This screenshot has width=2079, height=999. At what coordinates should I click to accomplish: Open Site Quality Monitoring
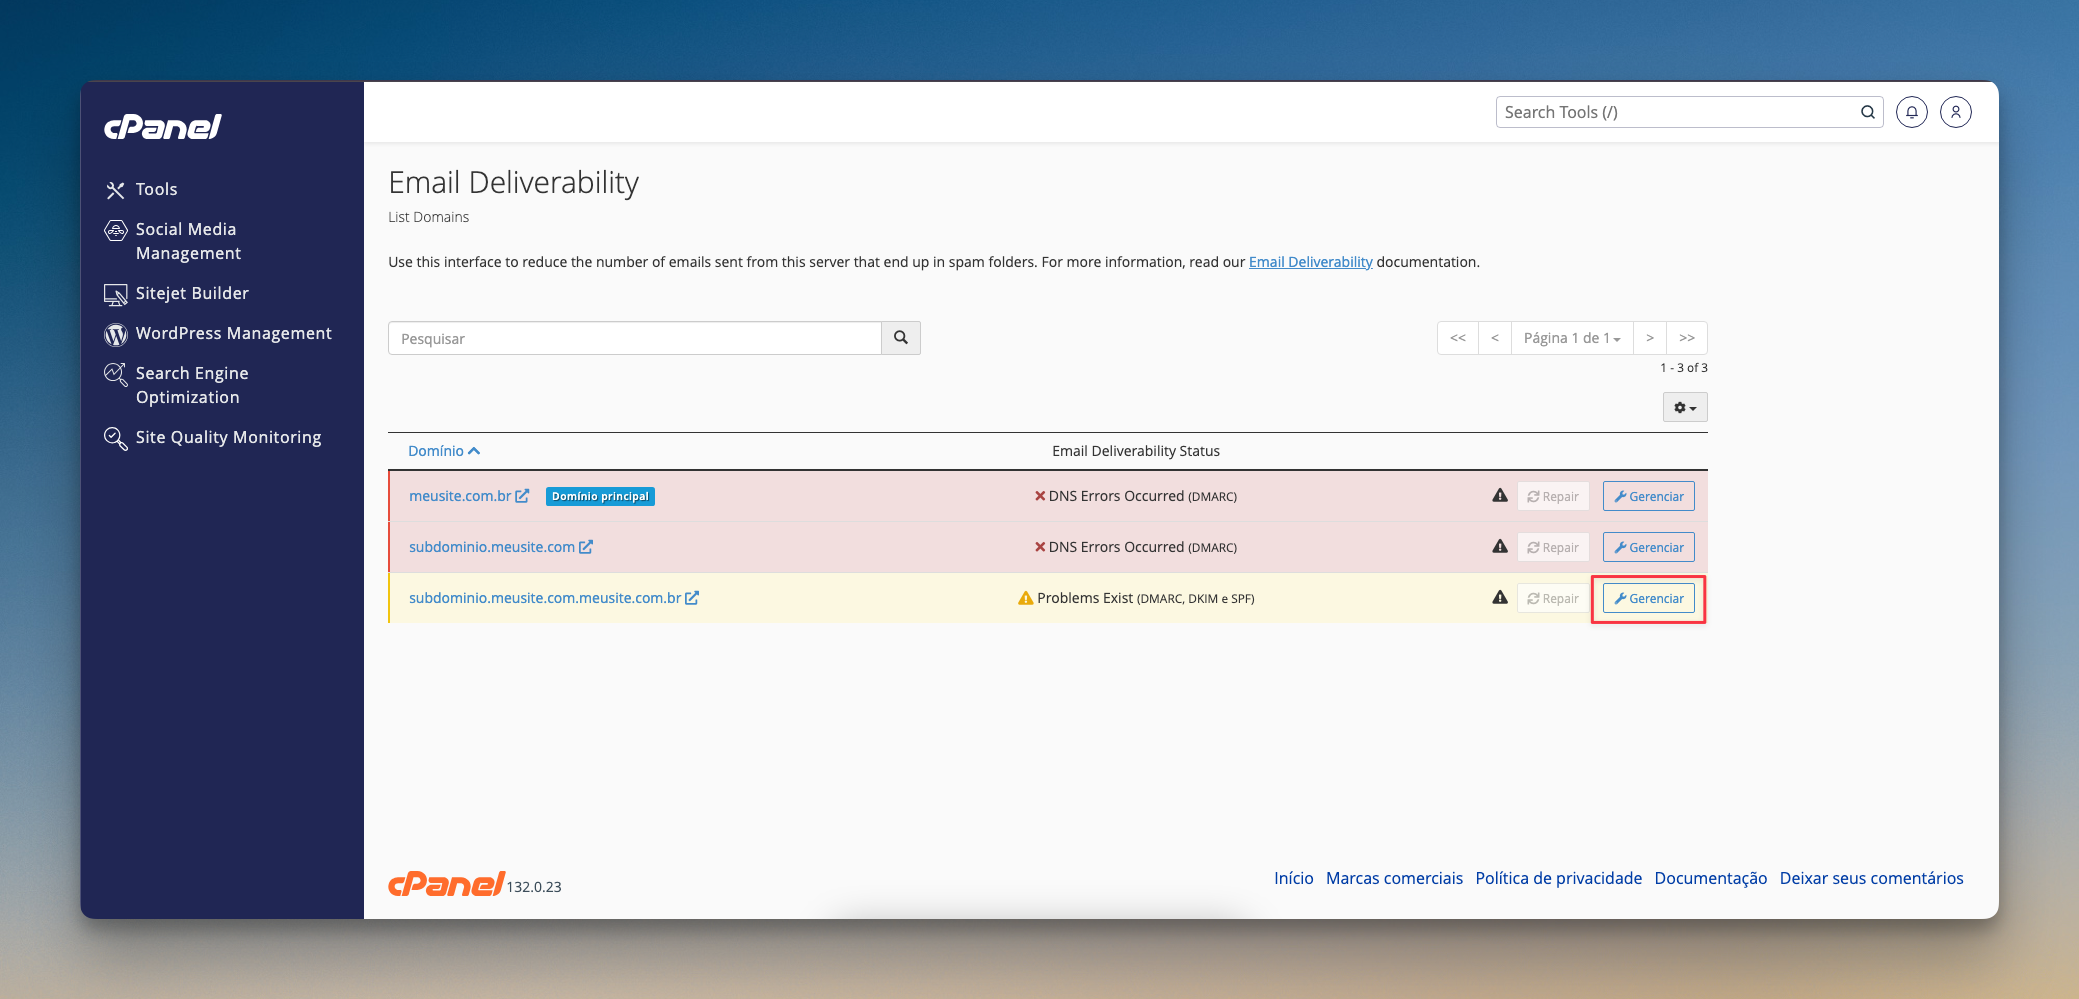pos(228,437)
